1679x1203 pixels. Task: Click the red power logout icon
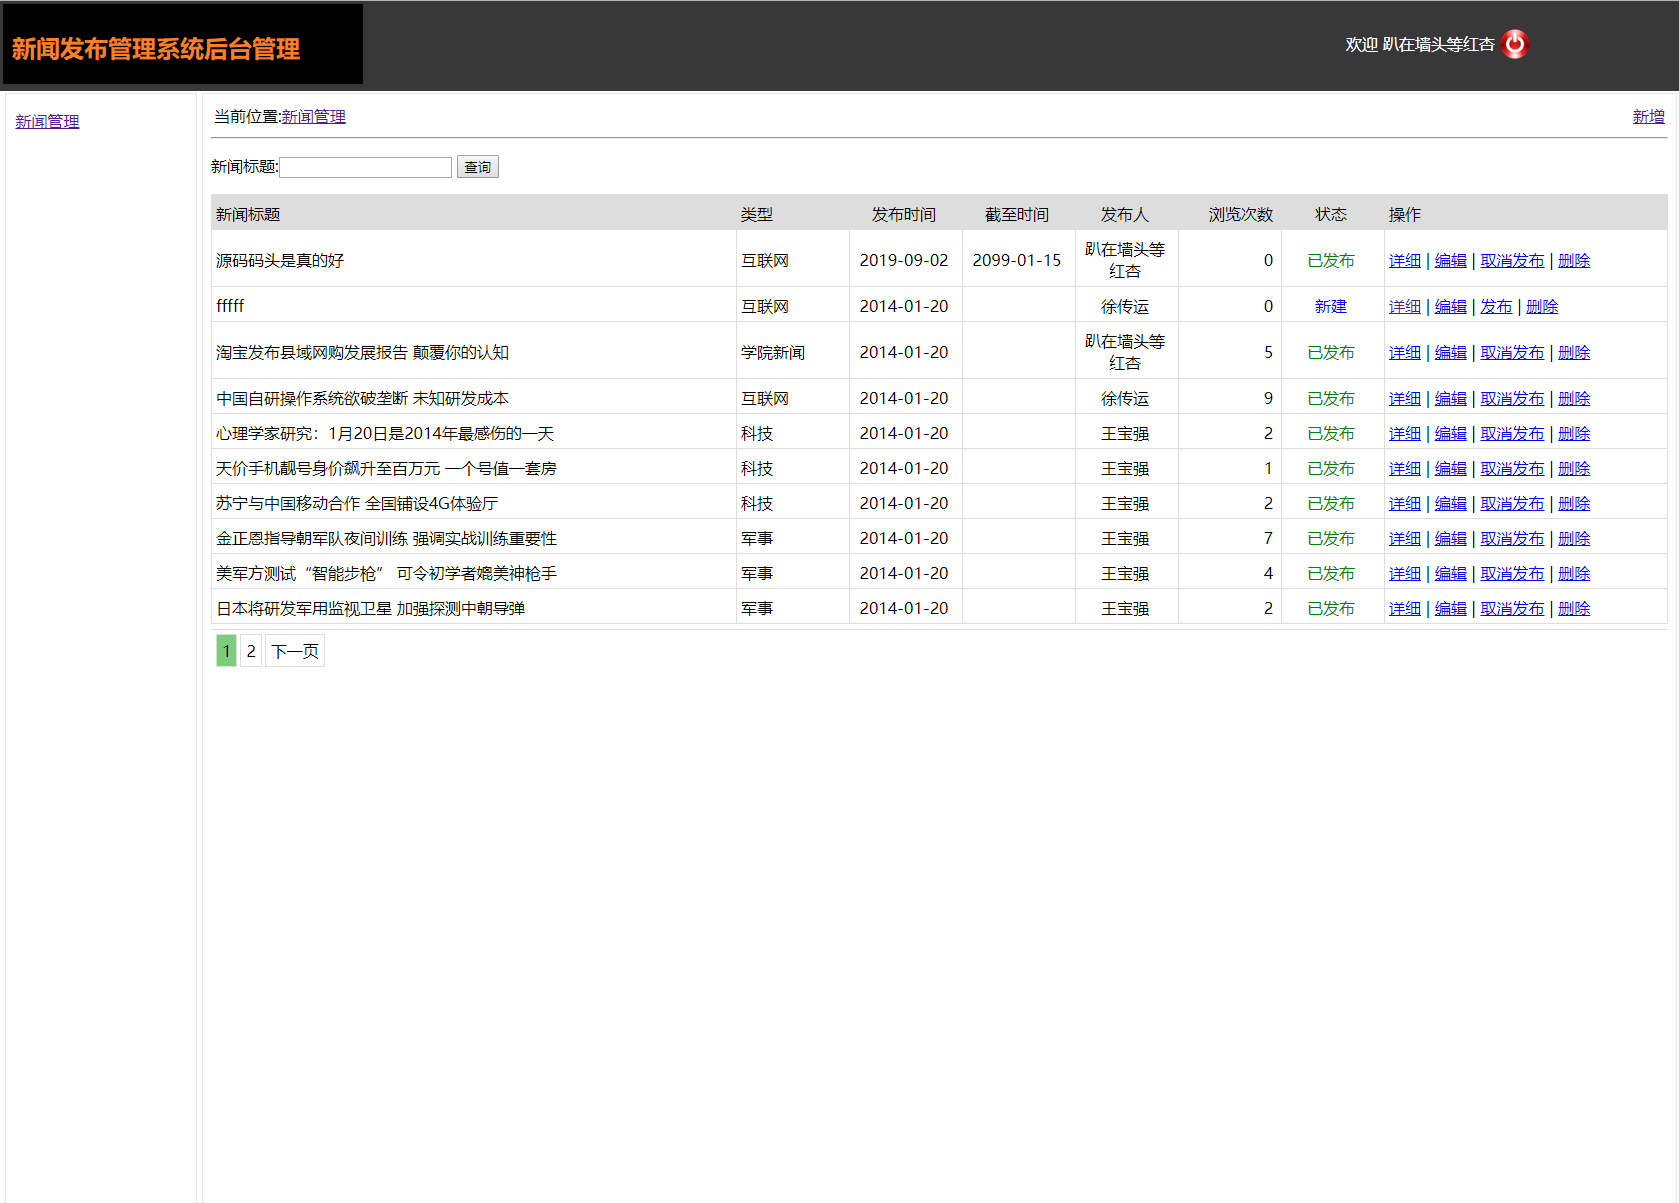point(1515,44)
